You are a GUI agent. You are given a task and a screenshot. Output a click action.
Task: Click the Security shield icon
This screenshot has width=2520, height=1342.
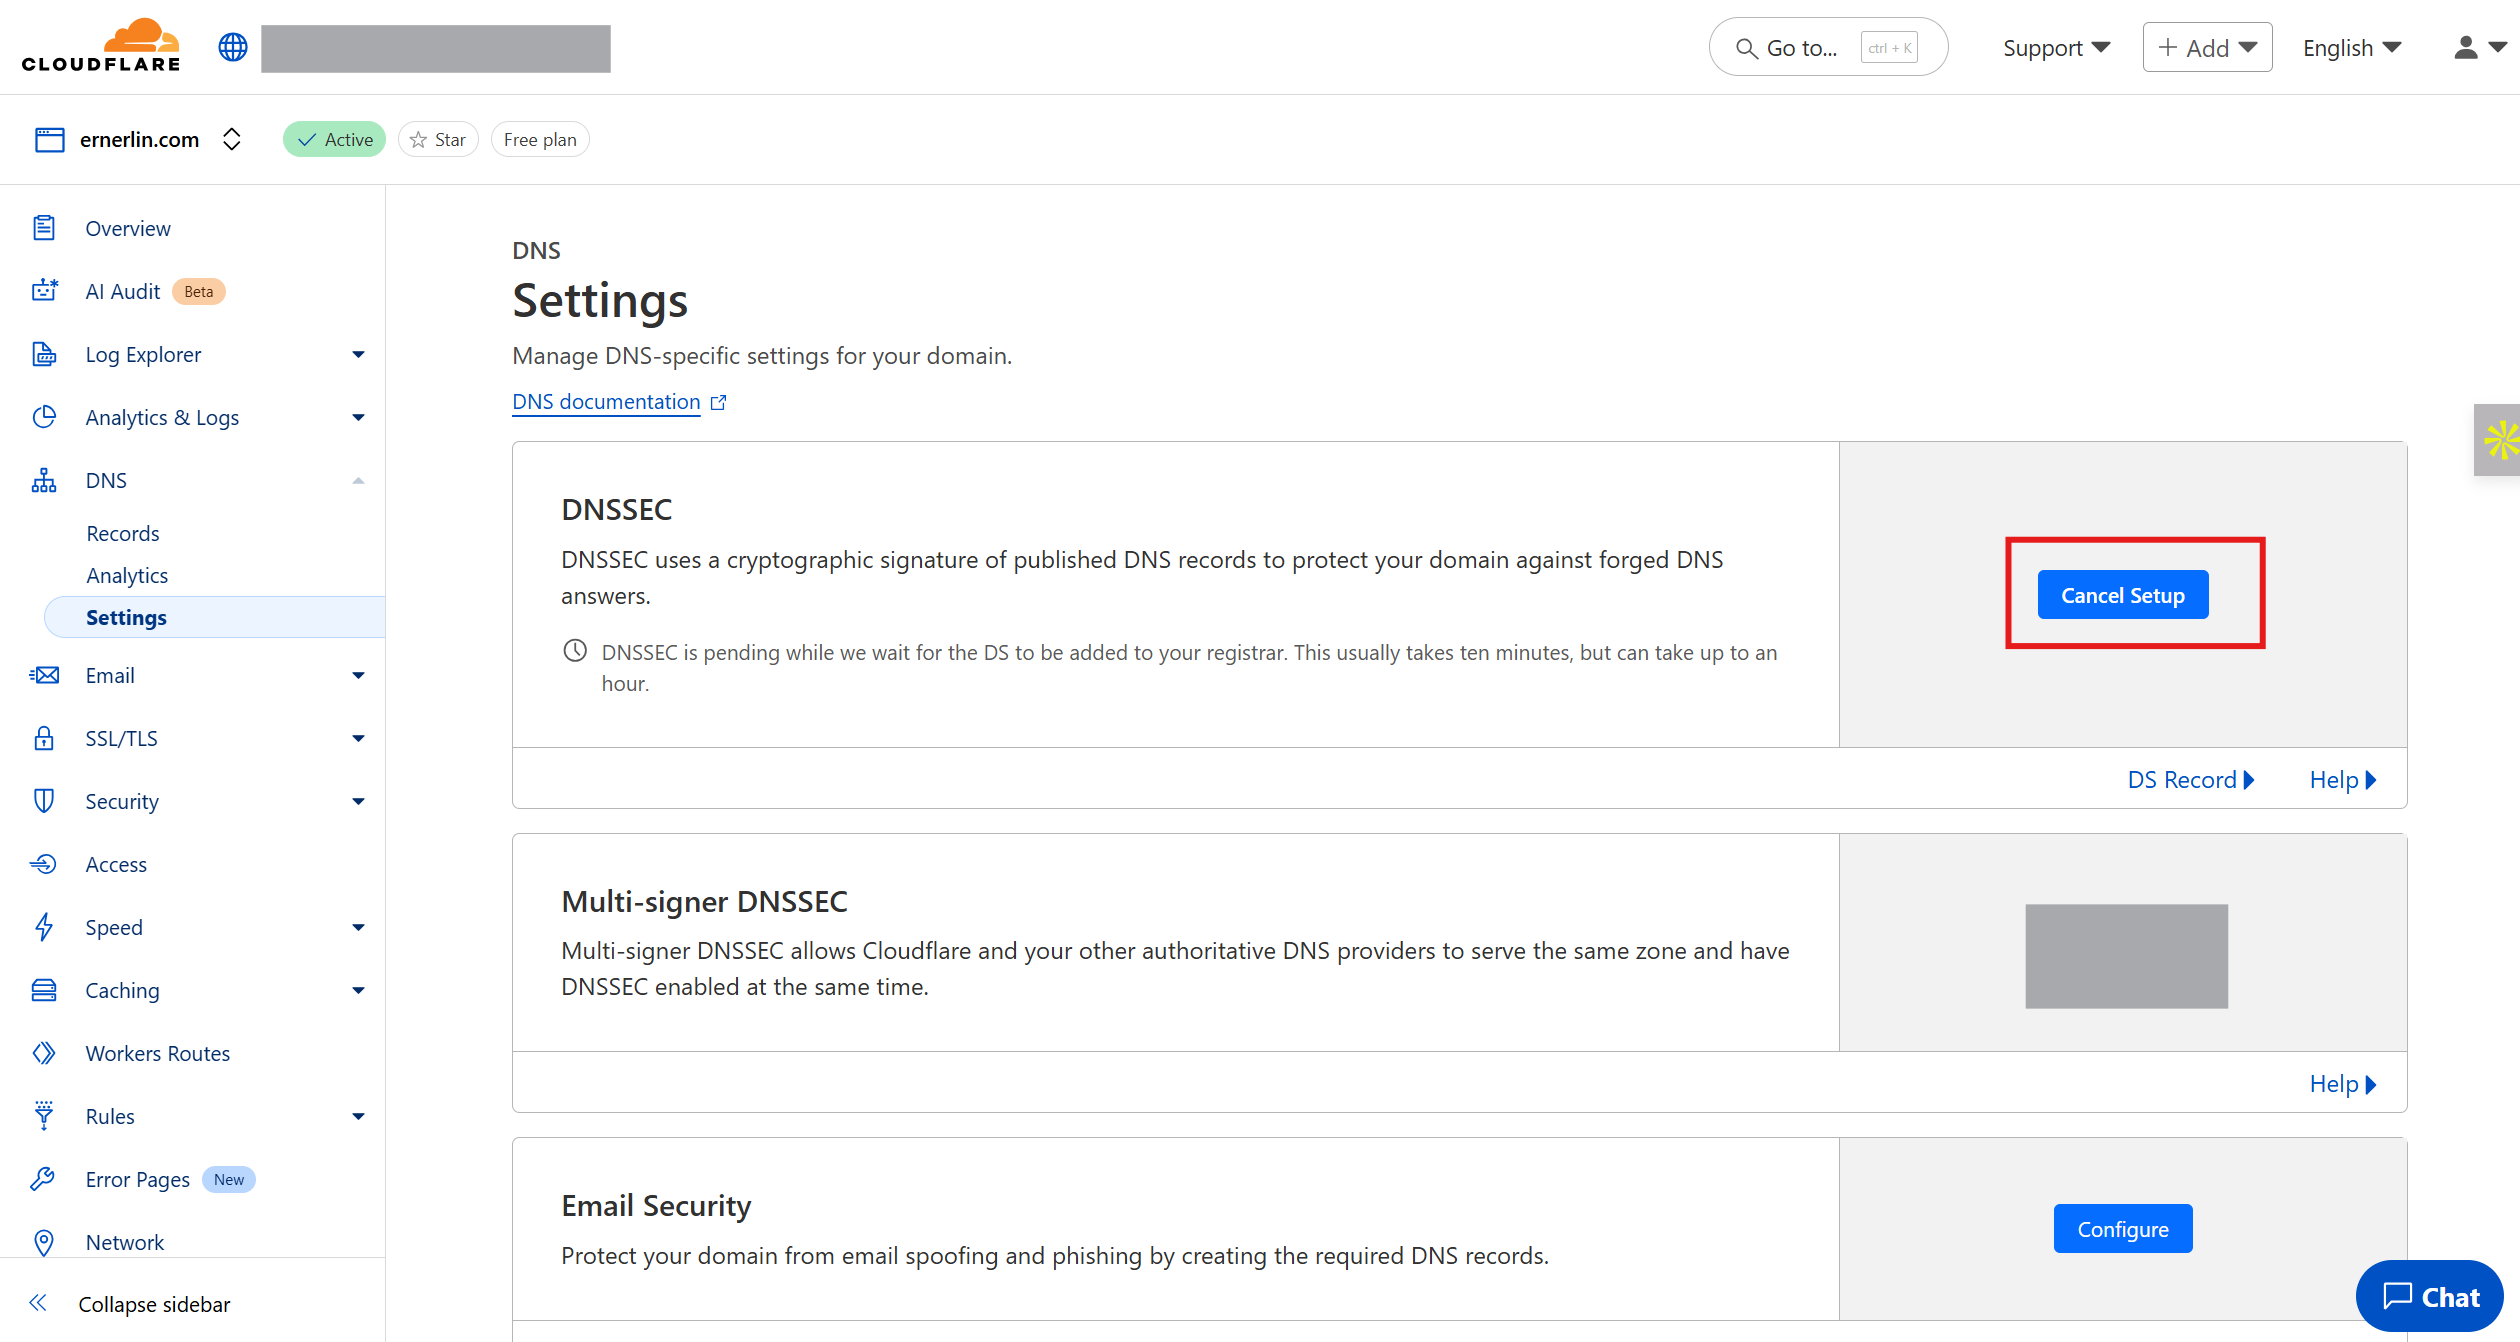click(44, 801)
